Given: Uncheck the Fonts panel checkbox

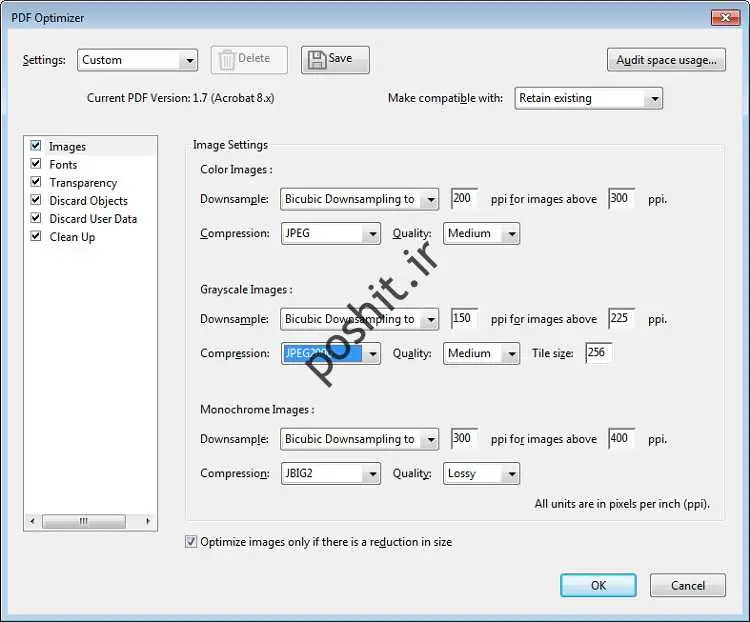Looking at the screenshot, I should (36, 164).
